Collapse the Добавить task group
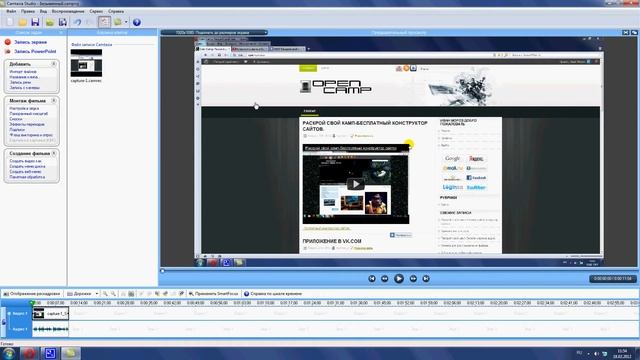 pos(53,64)
